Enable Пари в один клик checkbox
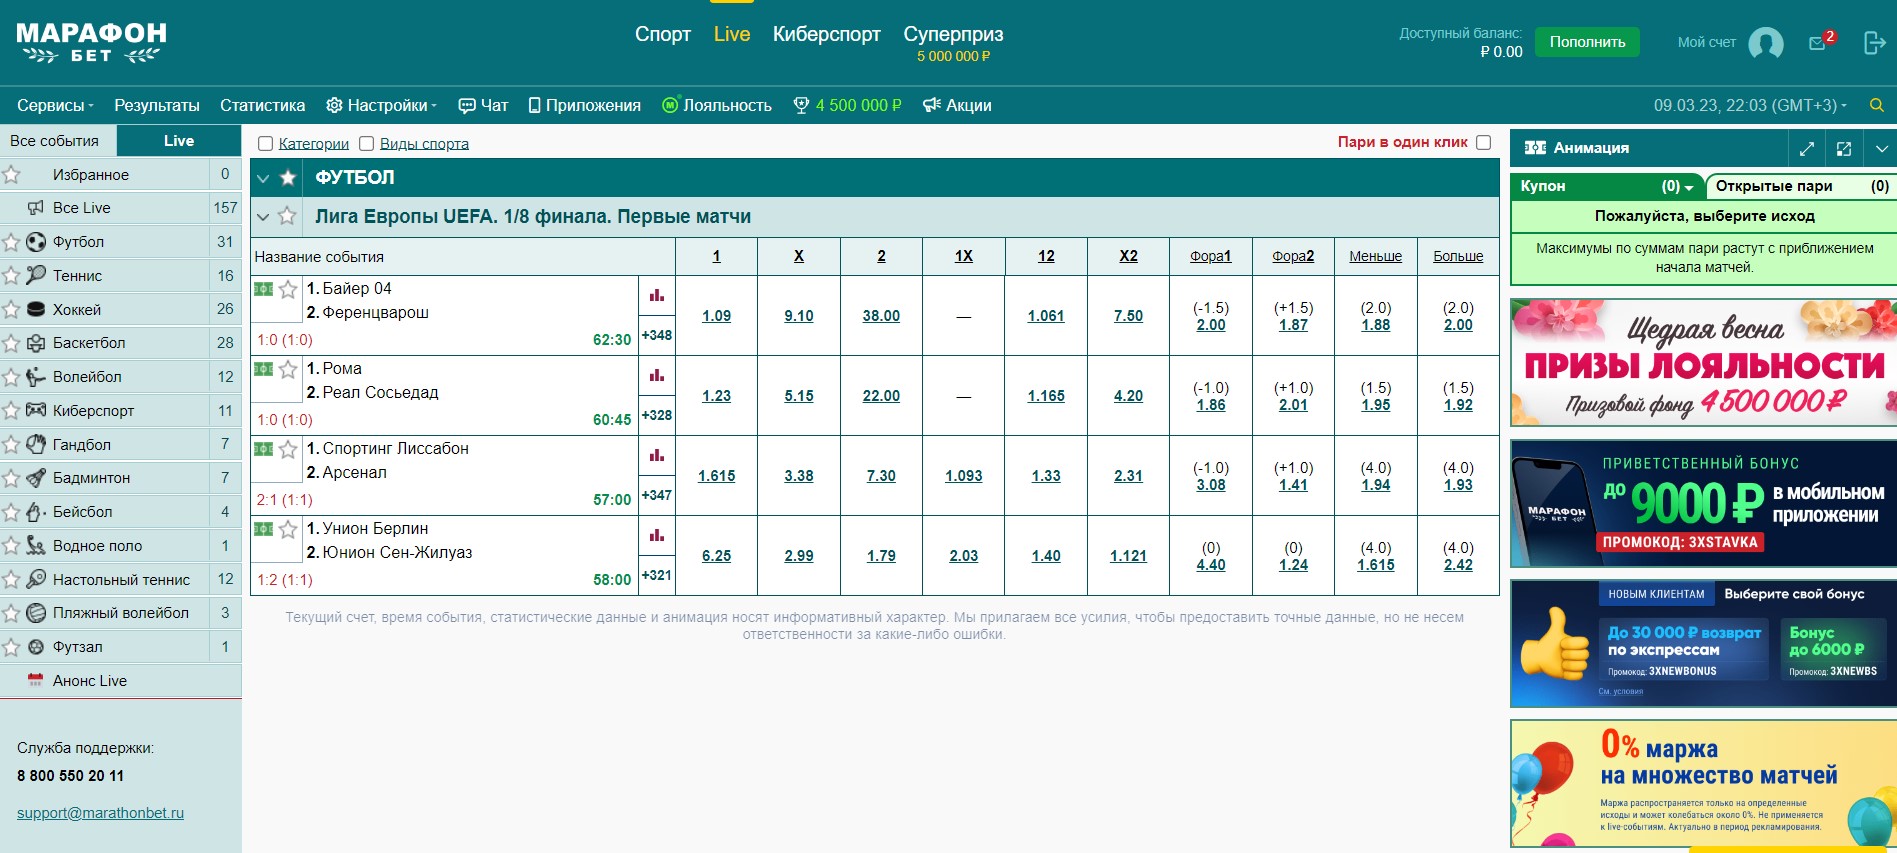 (x=1484, y=142)
